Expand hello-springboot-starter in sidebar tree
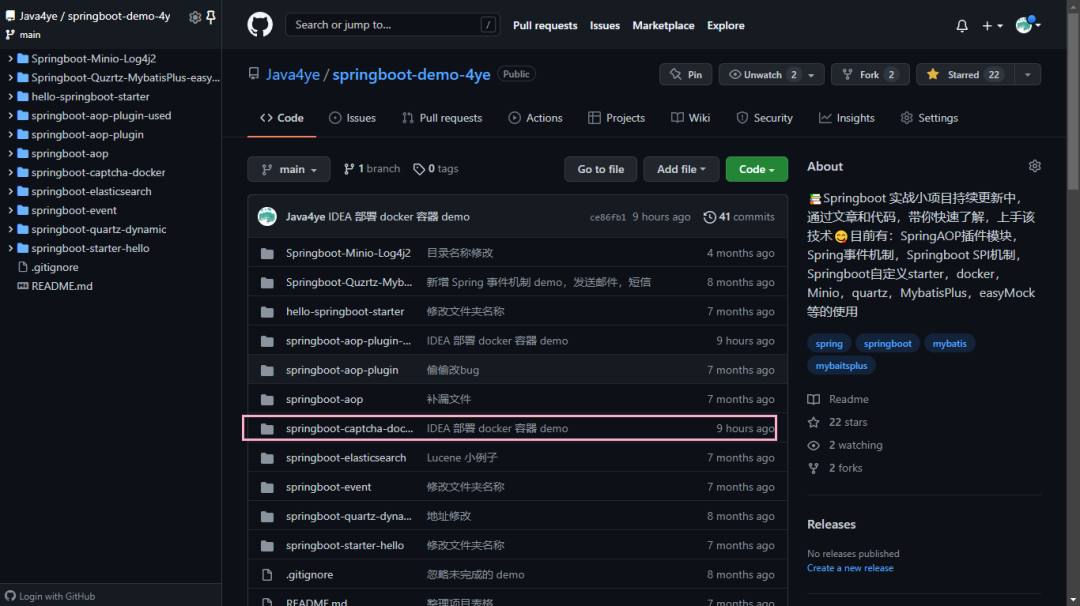The width and height of the screenshot is (1080, 606). click(x=10, y=96)
